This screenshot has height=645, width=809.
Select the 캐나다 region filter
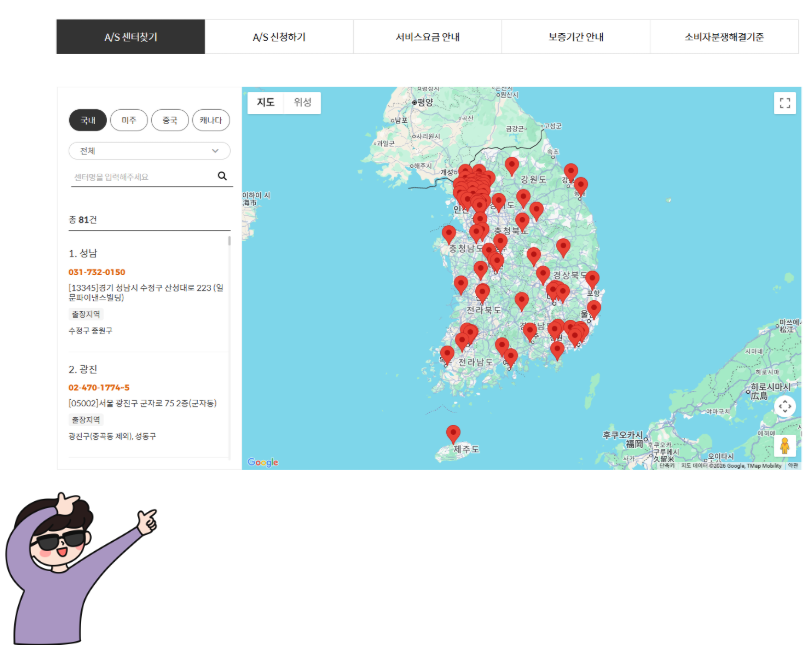(x=211, y=120)
